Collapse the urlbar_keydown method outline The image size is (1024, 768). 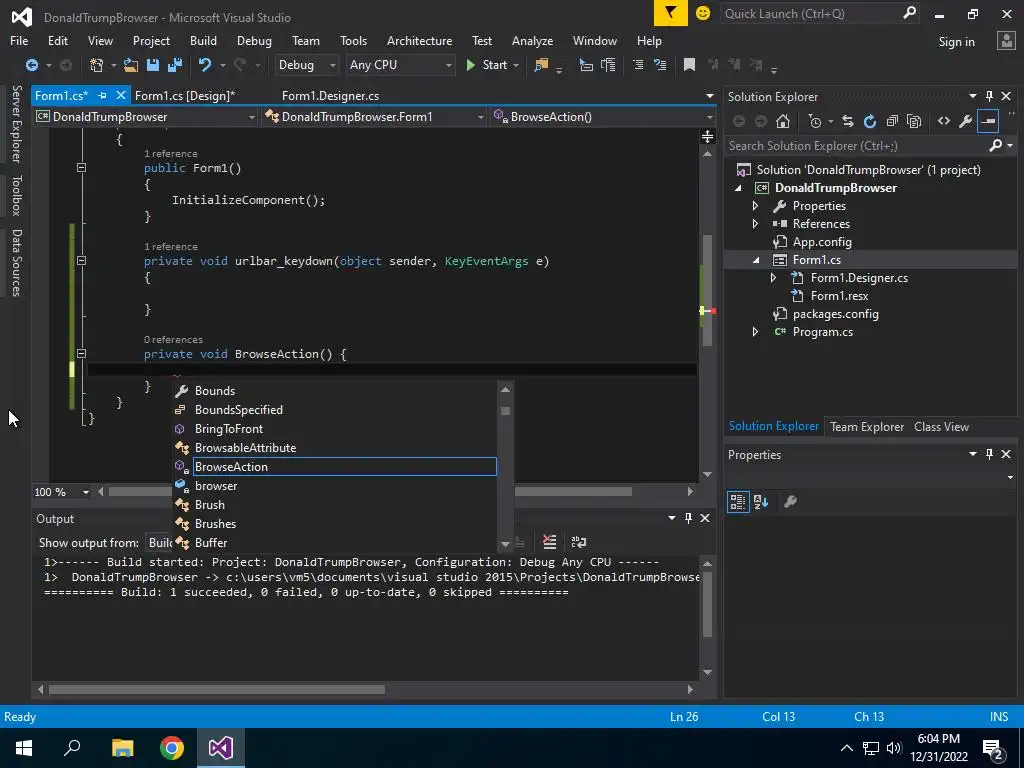81,261
